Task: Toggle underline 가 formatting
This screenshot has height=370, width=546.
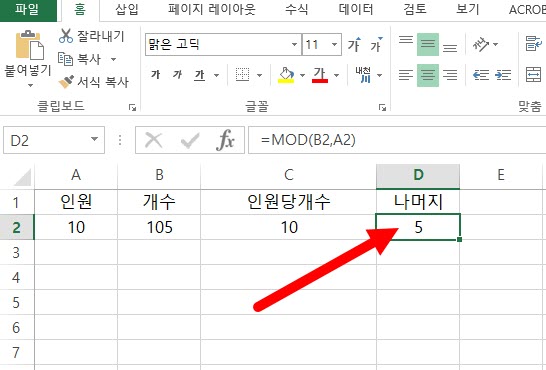Action: click(x=200, y=75)
